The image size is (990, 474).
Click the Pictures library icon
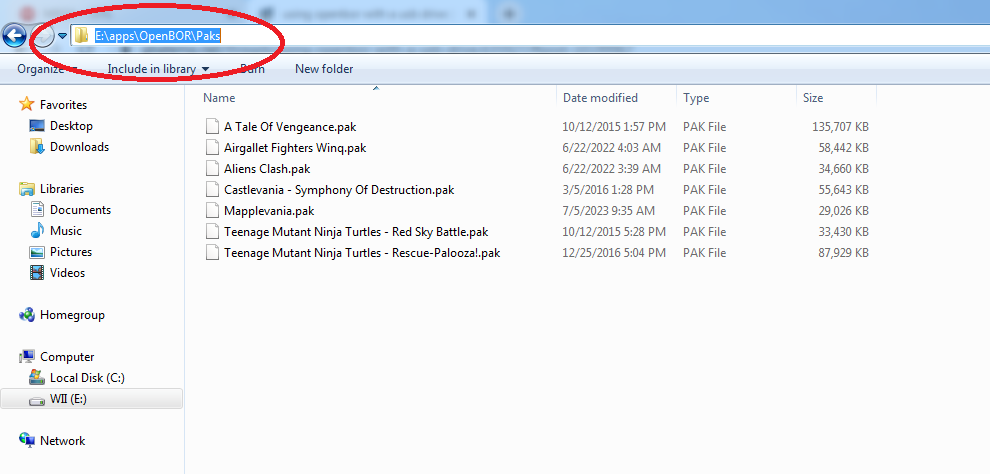click(x=37, y=252)
